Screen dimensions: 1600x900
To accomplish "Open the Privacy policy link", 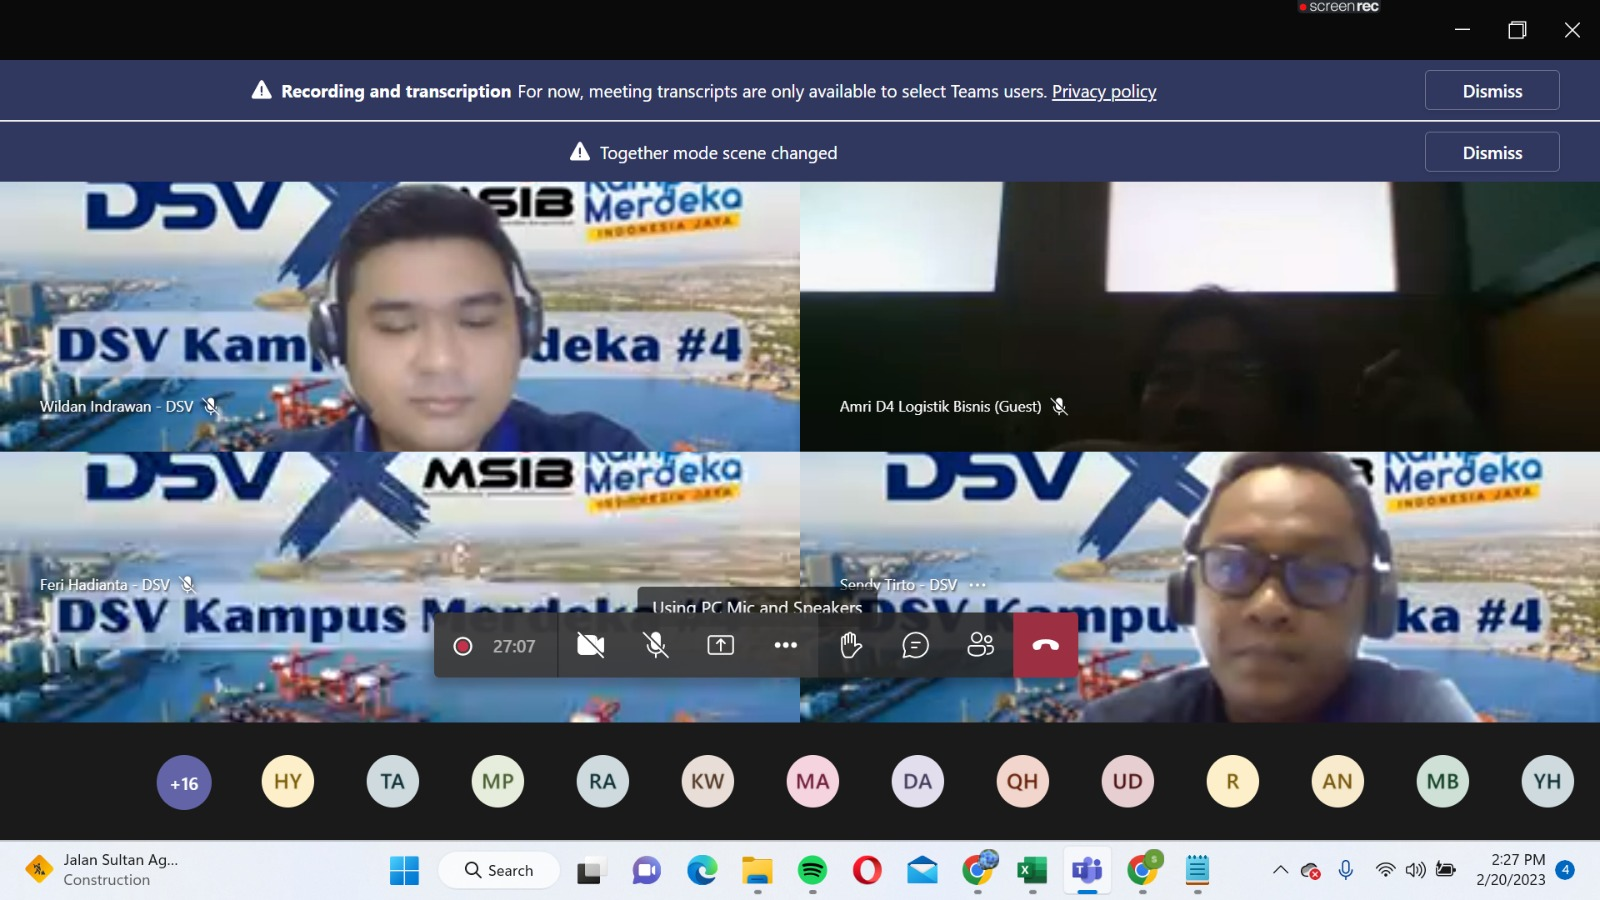I will coord(1104,91).
